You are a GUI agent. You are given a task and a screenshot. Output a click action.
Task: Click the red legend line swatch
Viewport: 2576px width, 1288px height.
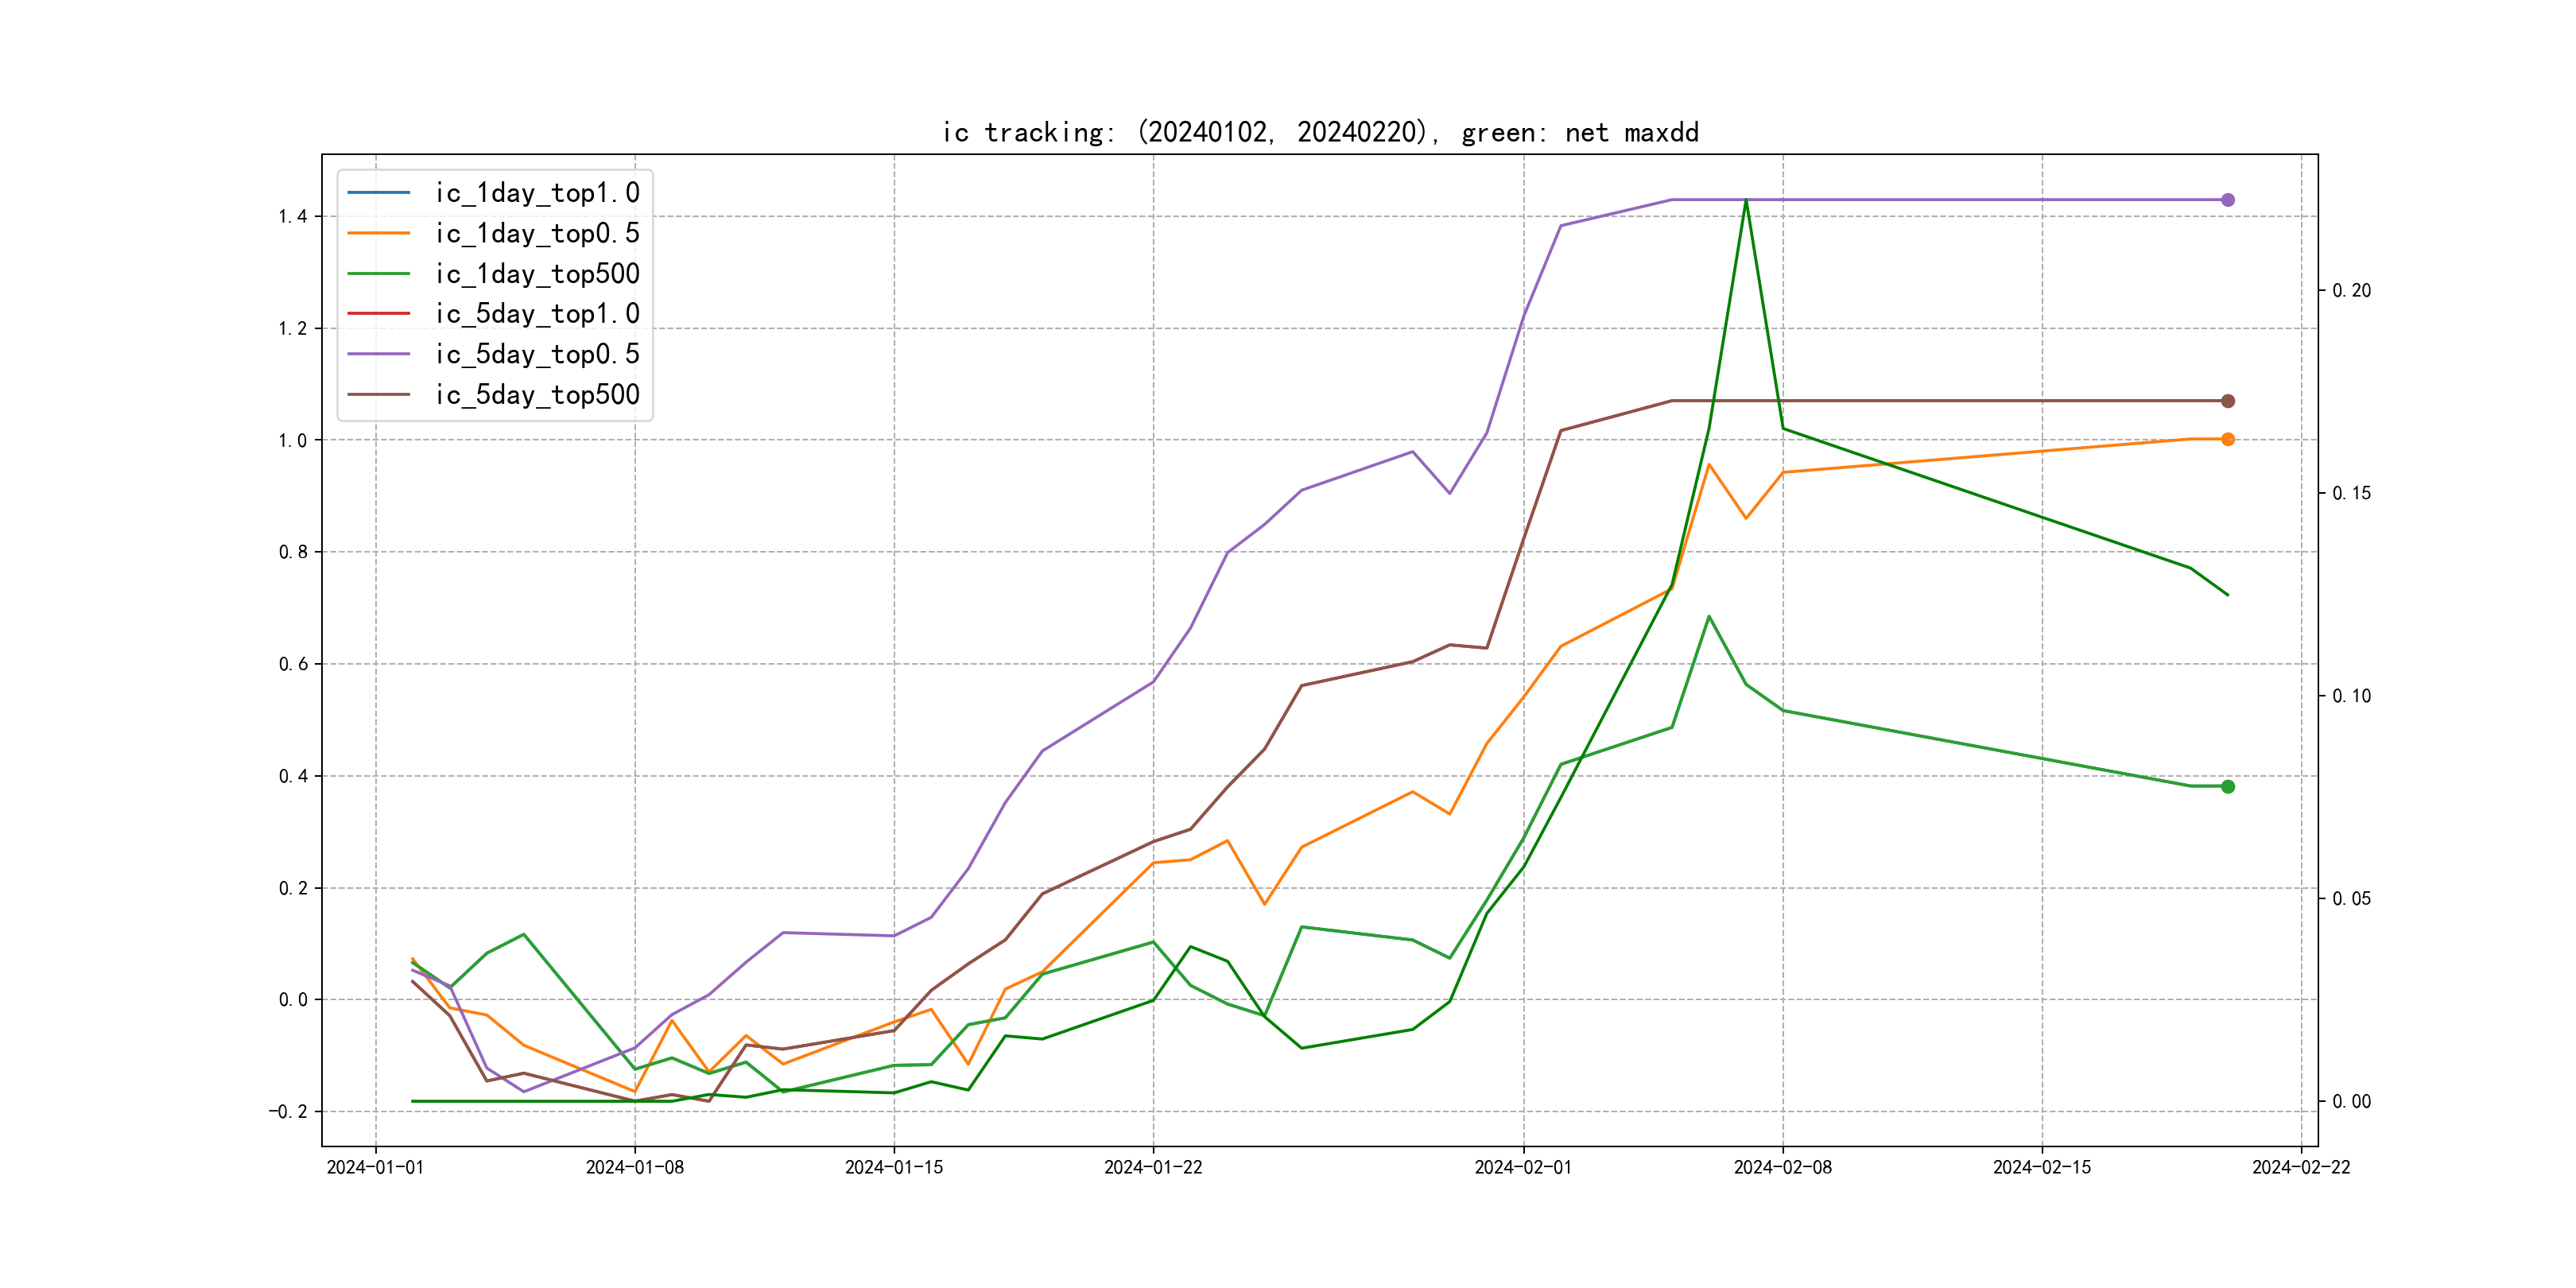(378, 313)
